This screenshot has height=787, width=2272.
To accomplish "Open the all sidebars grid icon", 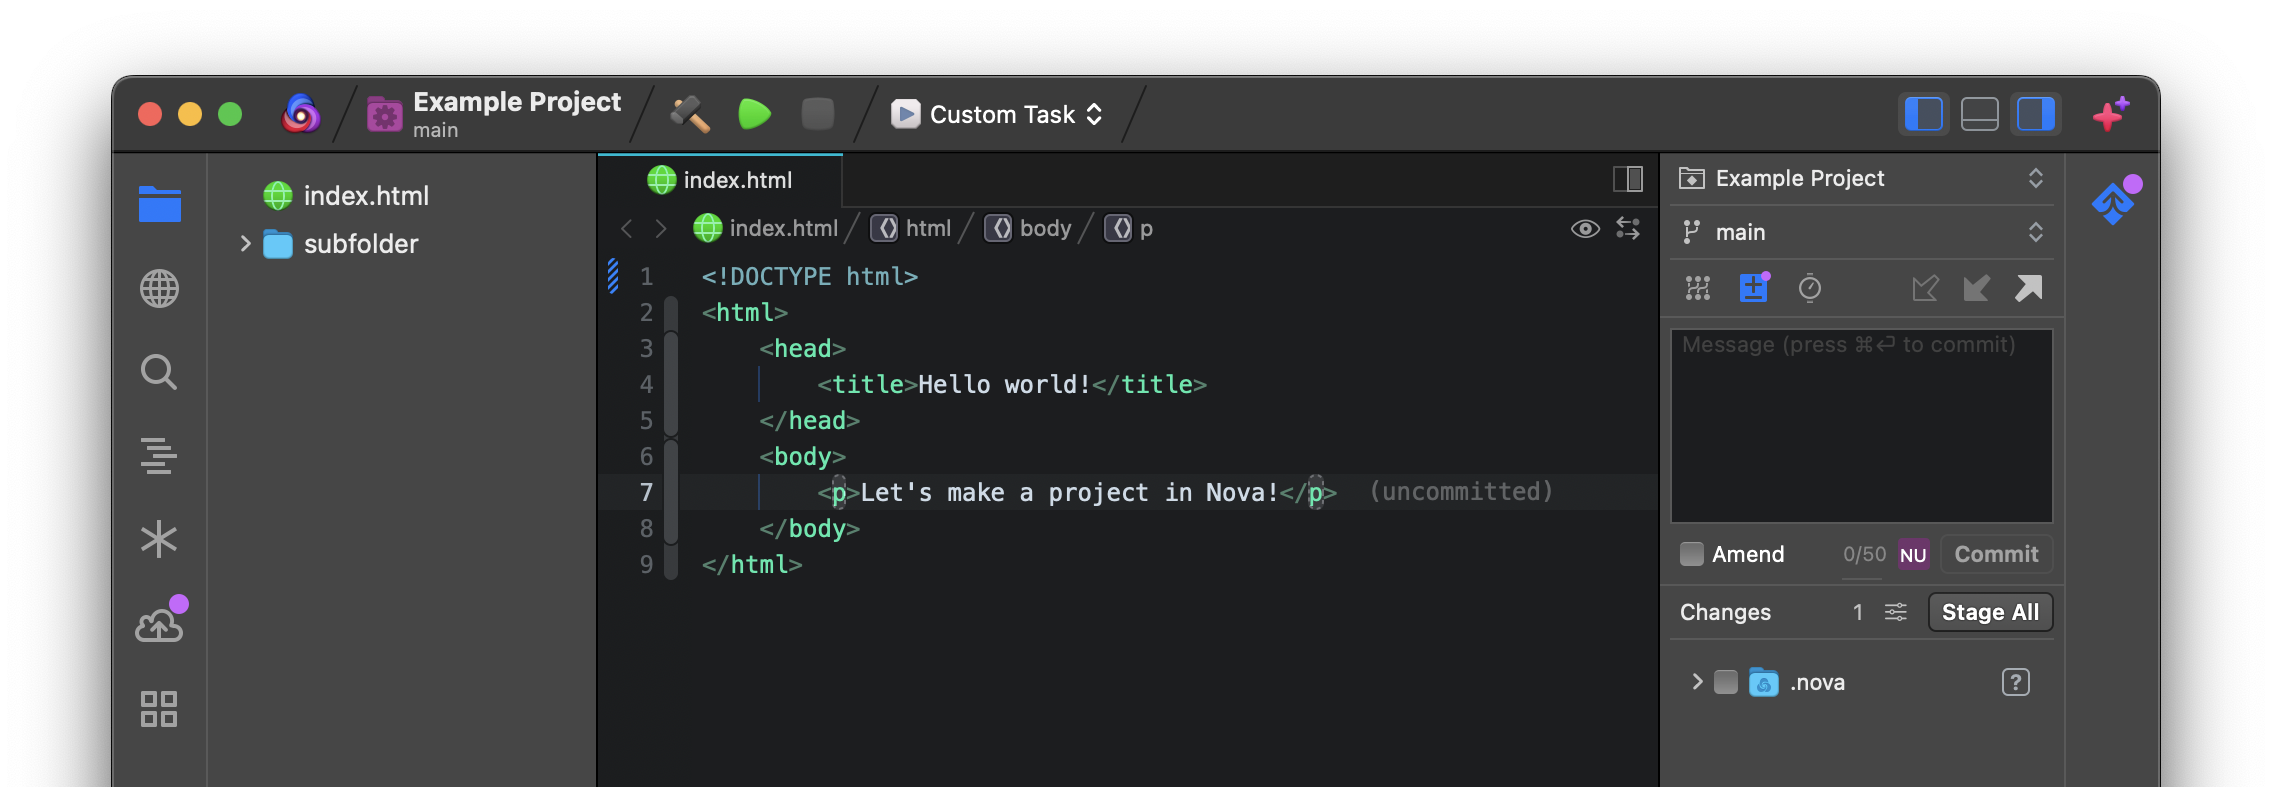I will (x=159, y=708).
